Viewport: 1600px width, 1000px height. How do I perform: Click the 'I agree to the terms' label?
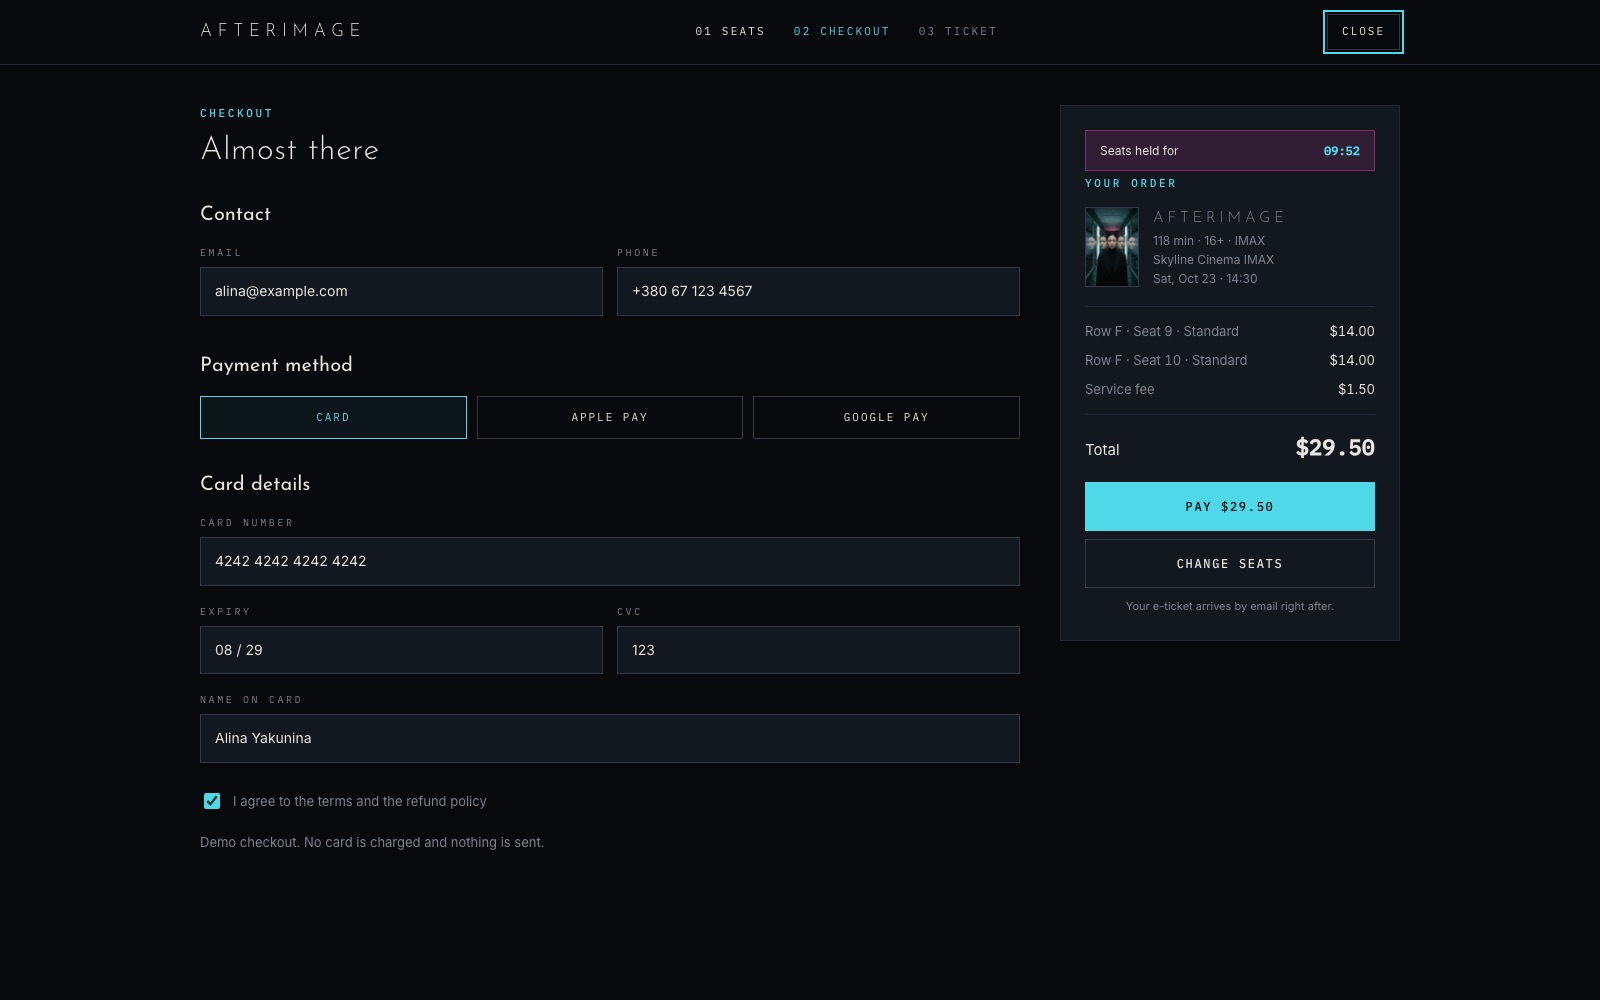click(x=360, y=801)
